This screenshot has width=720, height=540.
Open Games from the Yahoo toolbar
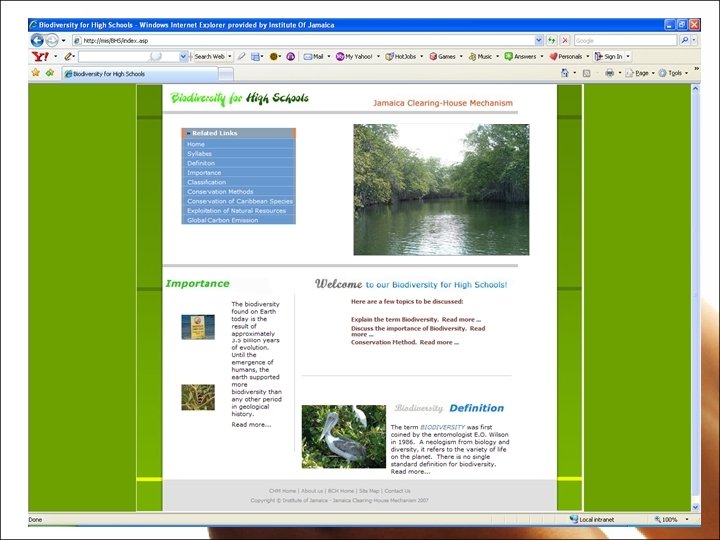click(x=443, y=56)
